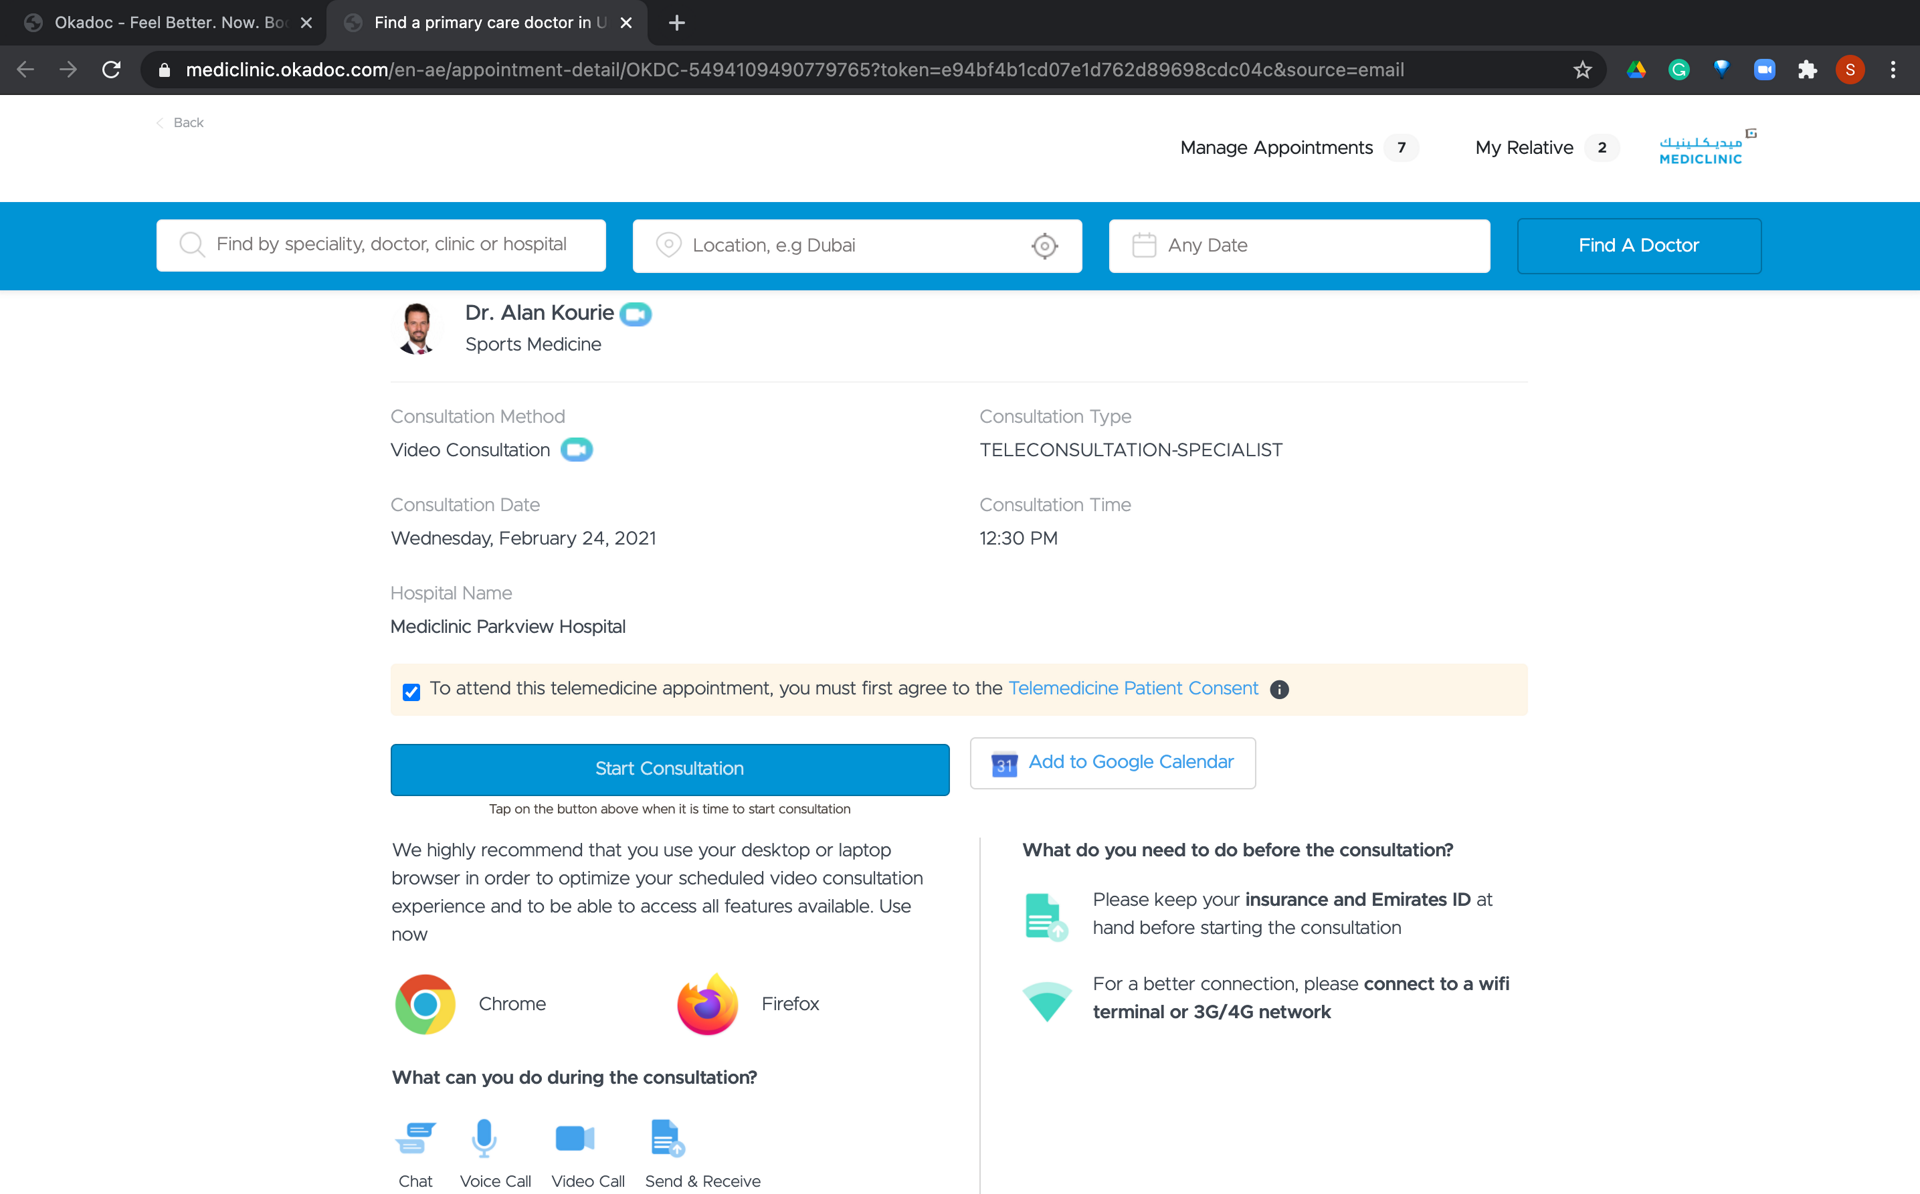Click the current location target icon
This screenshot has height=1194, width=1920.
pyautogui.click(x=1044, y=246)
